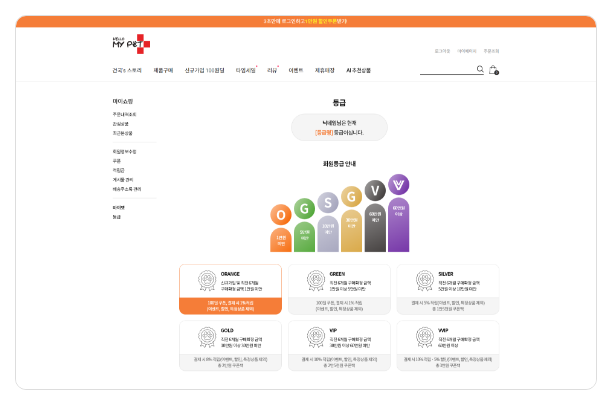Click the search input field
Image resolution: width=612 pixels, height=405 pixels.
click(x=446, y=70)
